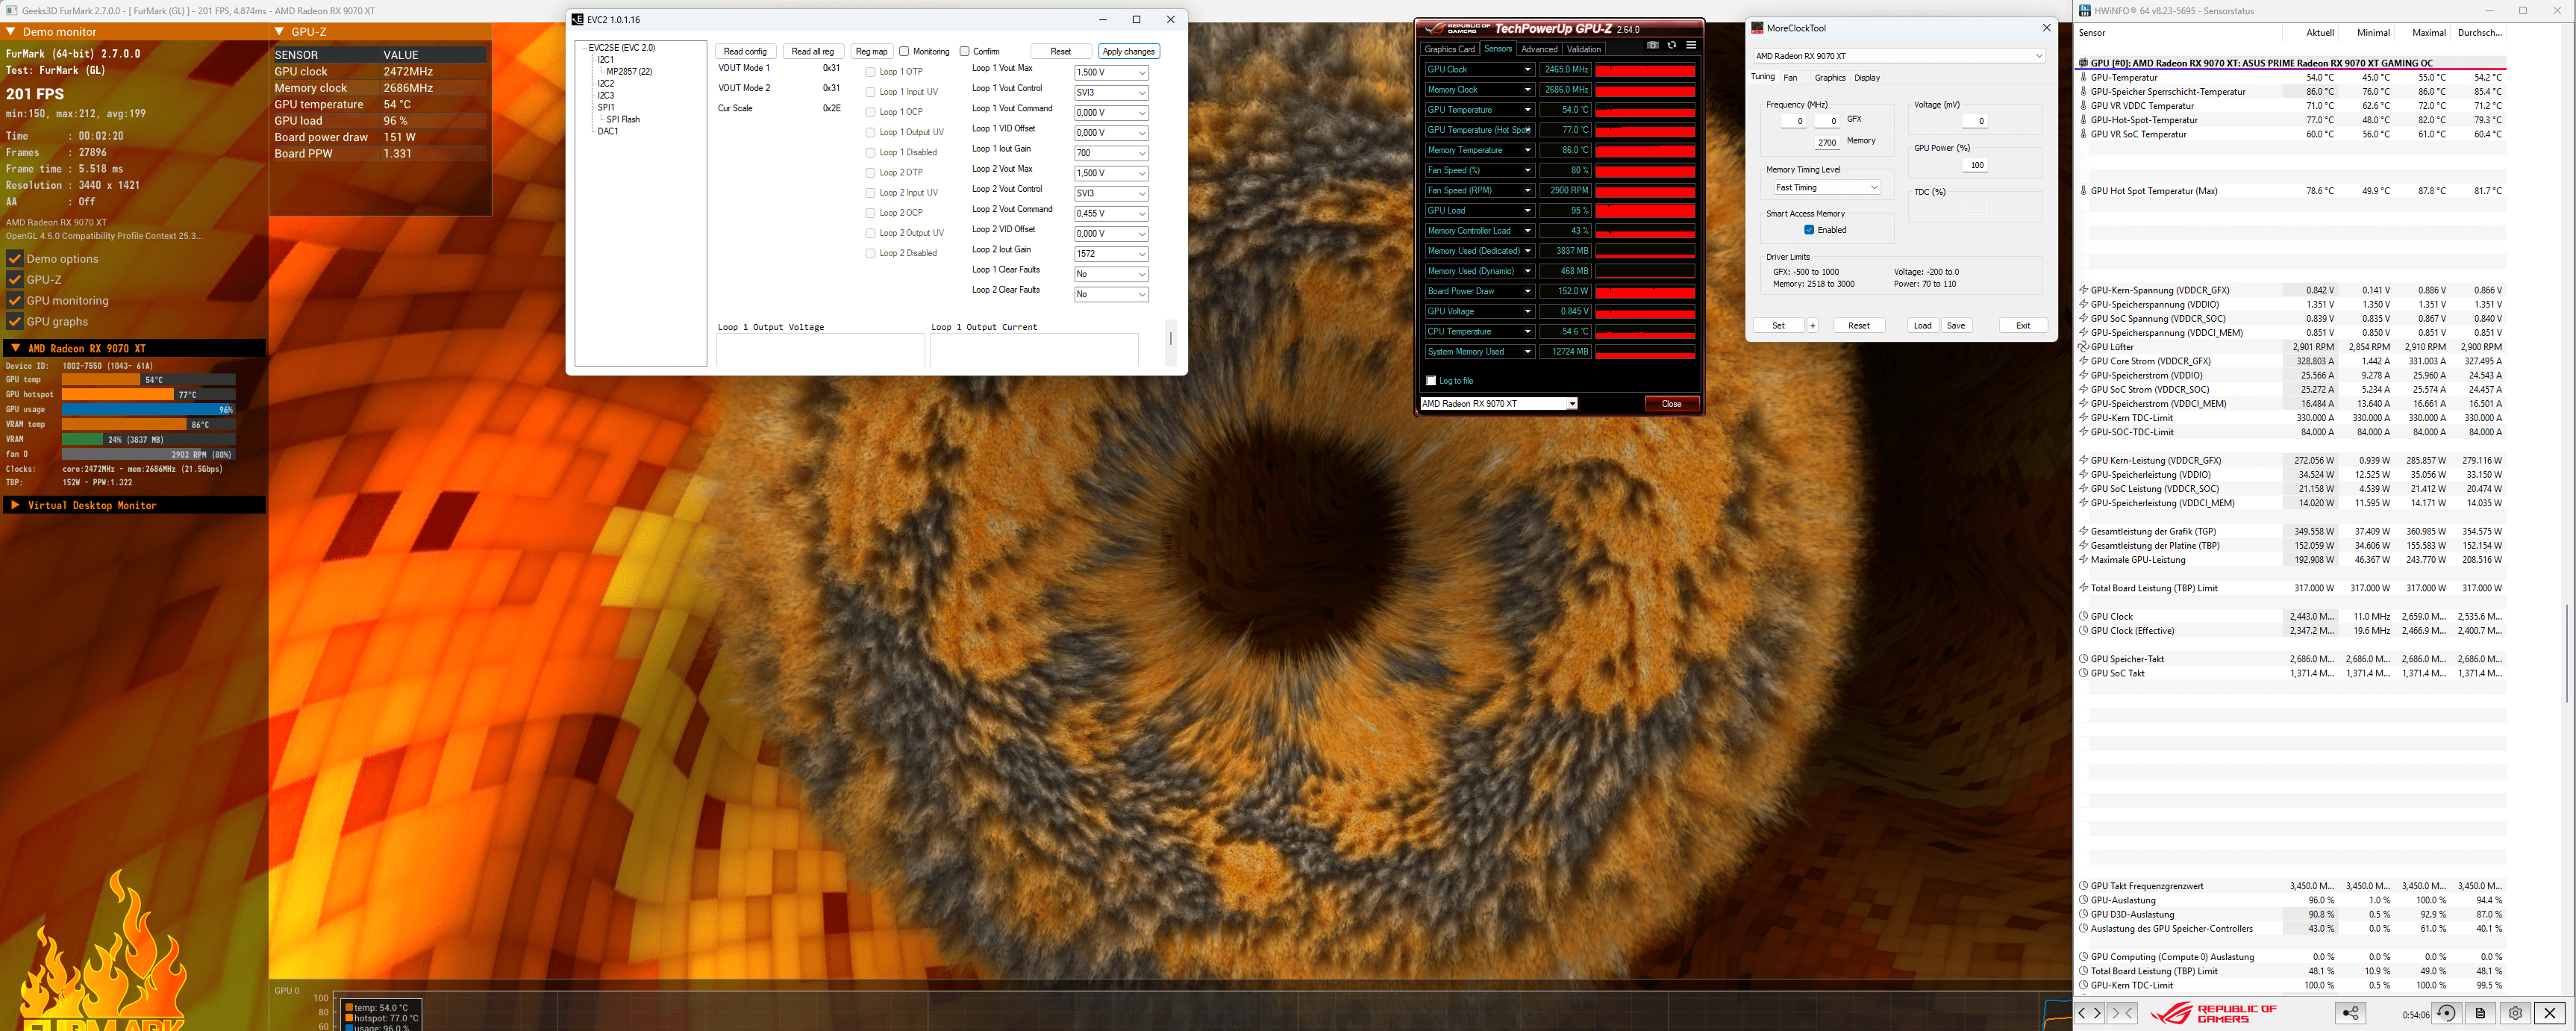
Task: Click Apply changes in EVC2
Action: (x=1128, y=51)
